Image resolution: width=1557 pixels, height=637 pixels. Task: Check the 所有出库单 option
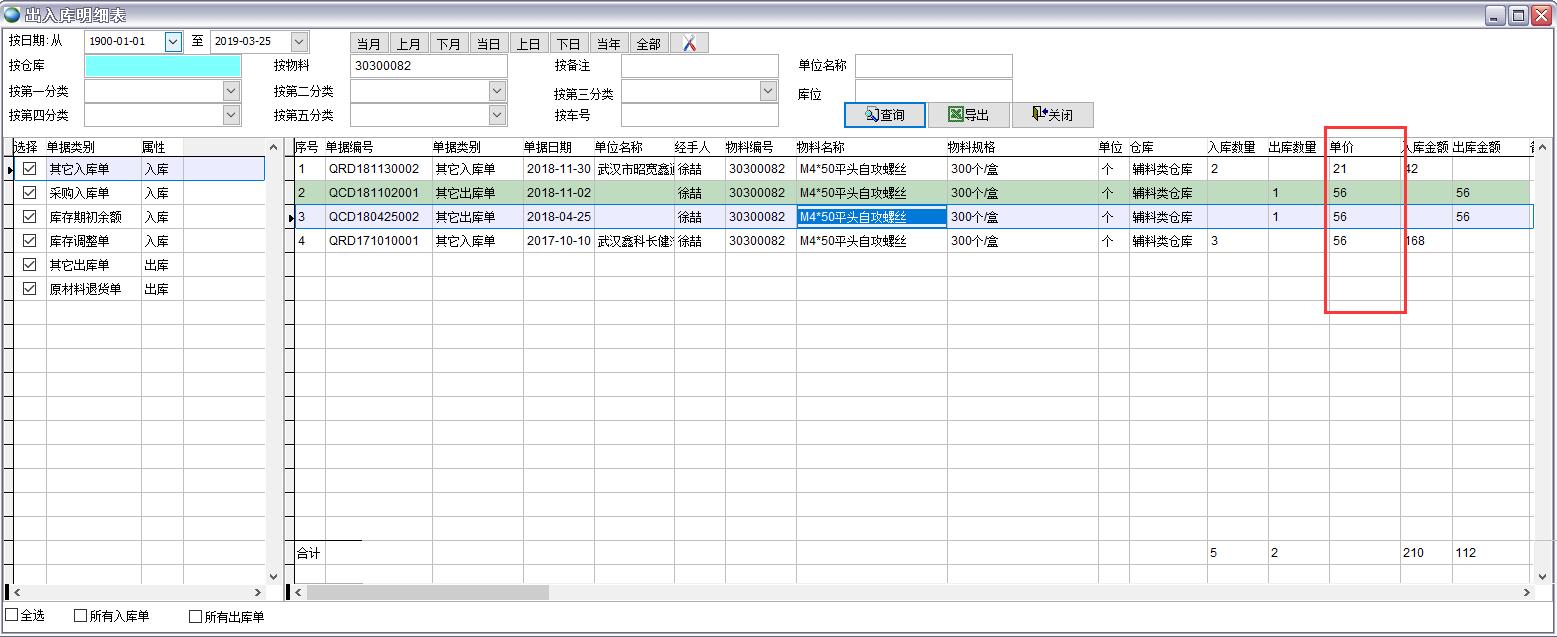click(196, 617)
